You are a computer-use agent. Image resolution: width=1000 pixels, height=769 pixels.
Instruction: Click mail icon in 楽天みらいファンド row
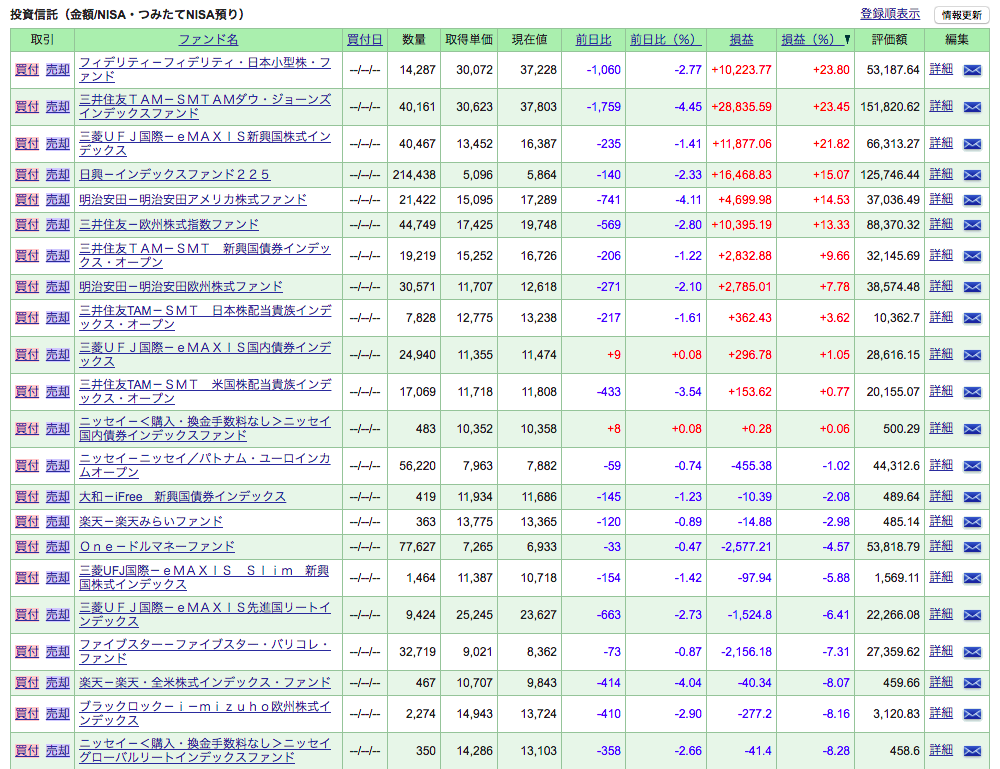point(972,522)
